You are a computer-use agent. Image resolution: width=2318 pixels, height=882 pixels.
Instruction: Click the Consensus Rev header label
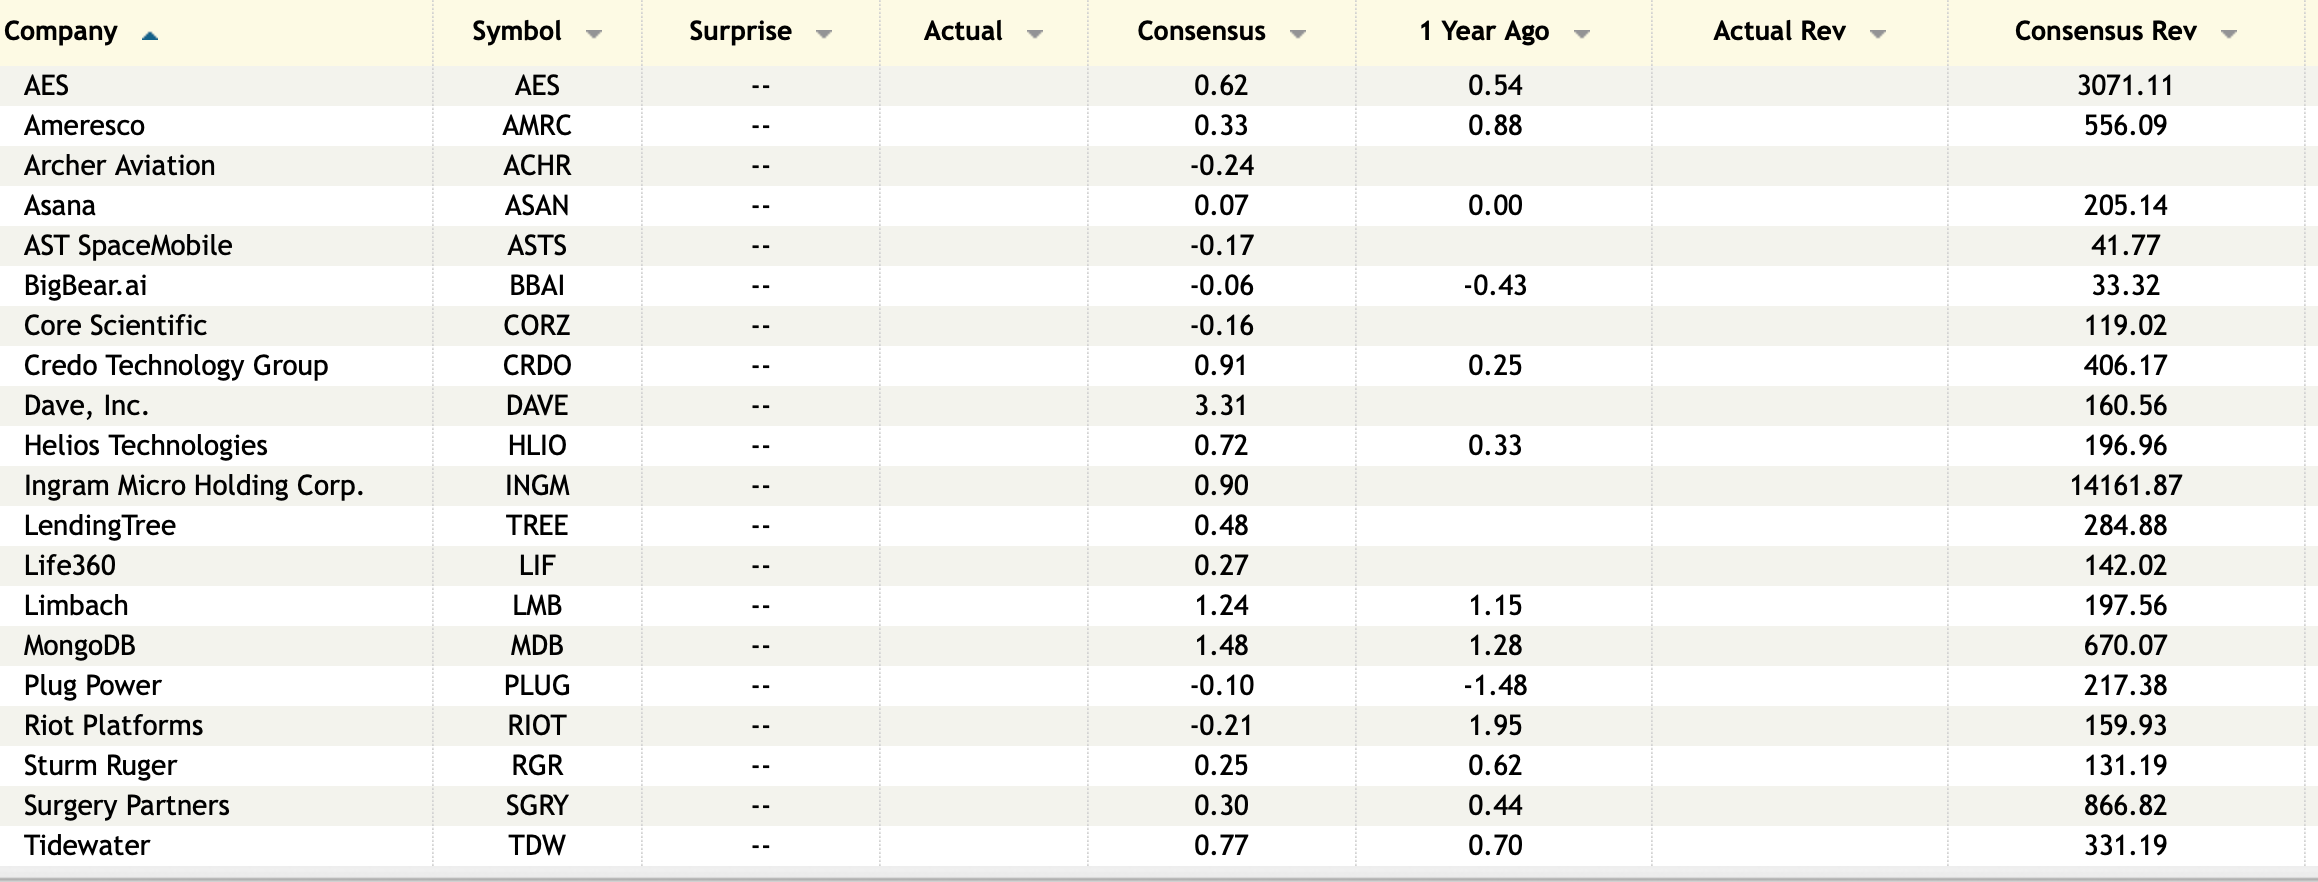[x=2105, y=32]
